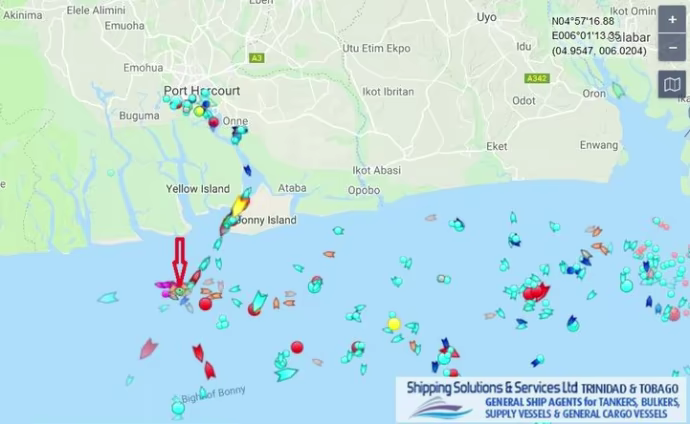690x424 pixels.
Task: Click the vessel under the red arrow
Action: tap(180, 291)
